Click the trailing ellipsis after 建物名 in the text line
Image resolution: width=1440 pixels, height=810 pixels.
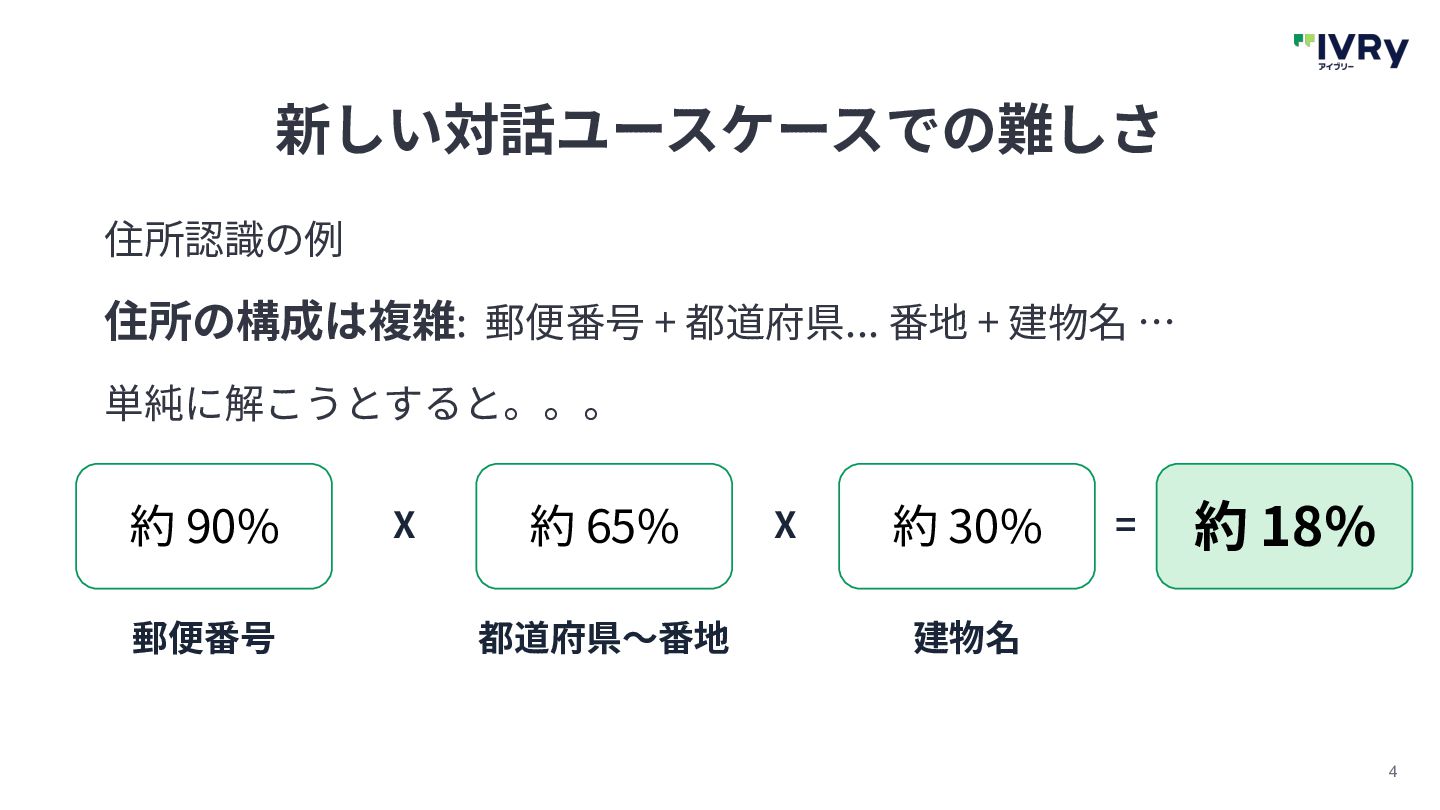1155,324
